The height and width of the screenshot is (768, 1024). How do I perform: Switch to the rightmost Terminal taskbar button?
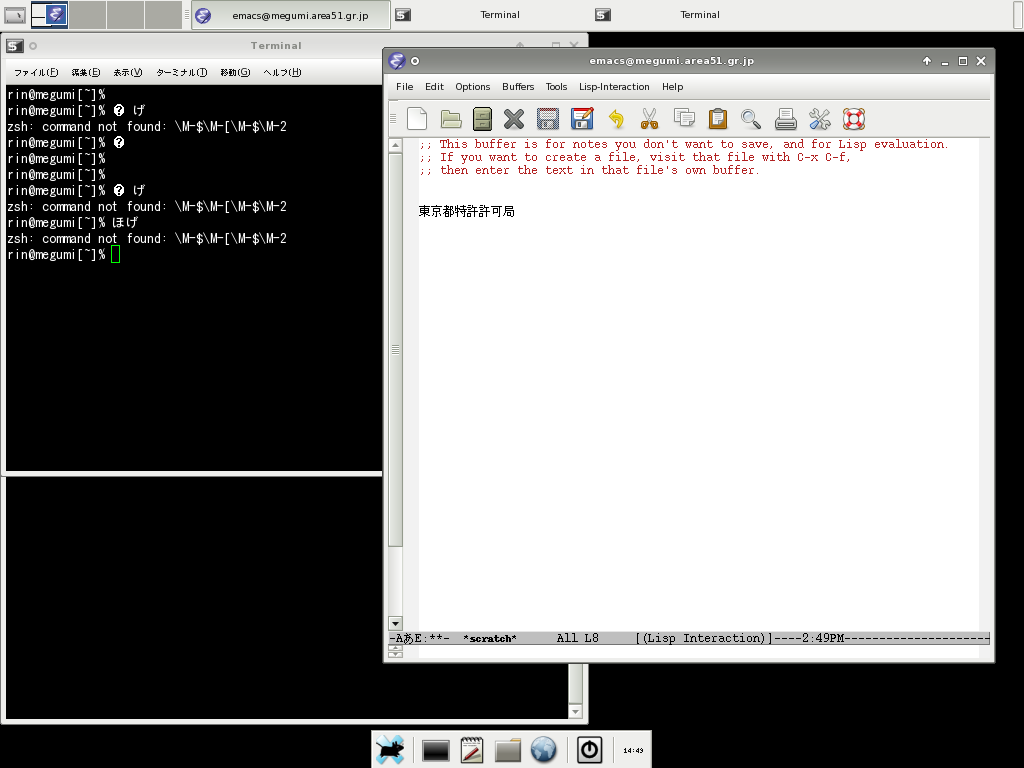(x=690, y=15)
